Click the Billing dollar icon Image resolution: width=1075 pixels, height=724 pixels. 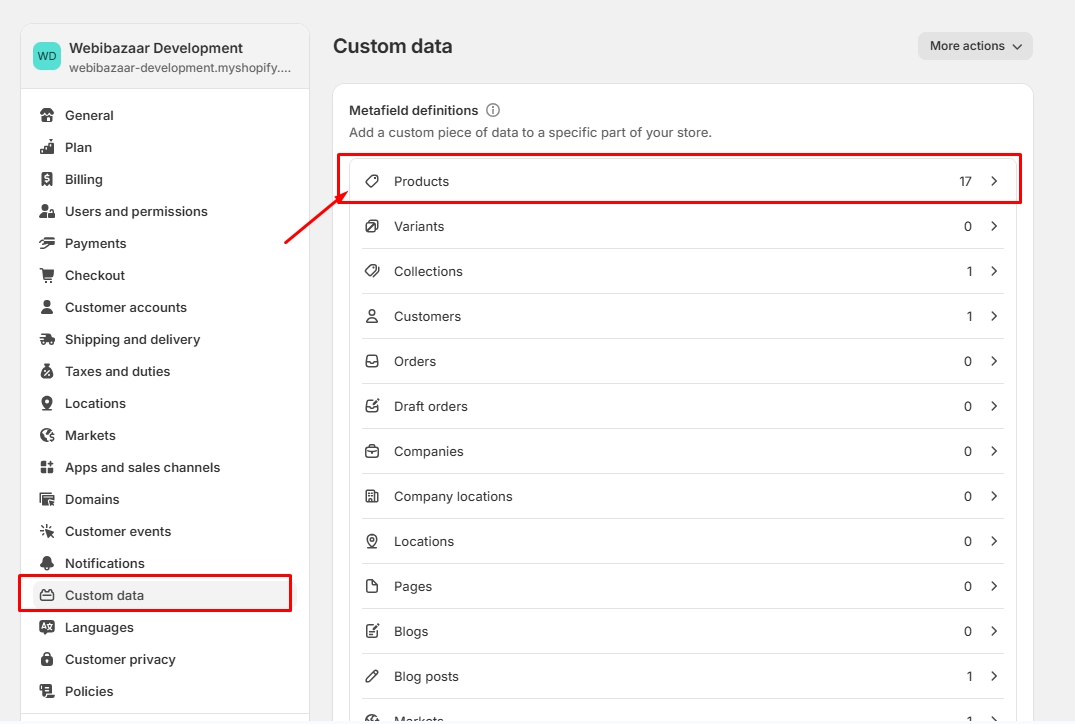pos(47,179)
